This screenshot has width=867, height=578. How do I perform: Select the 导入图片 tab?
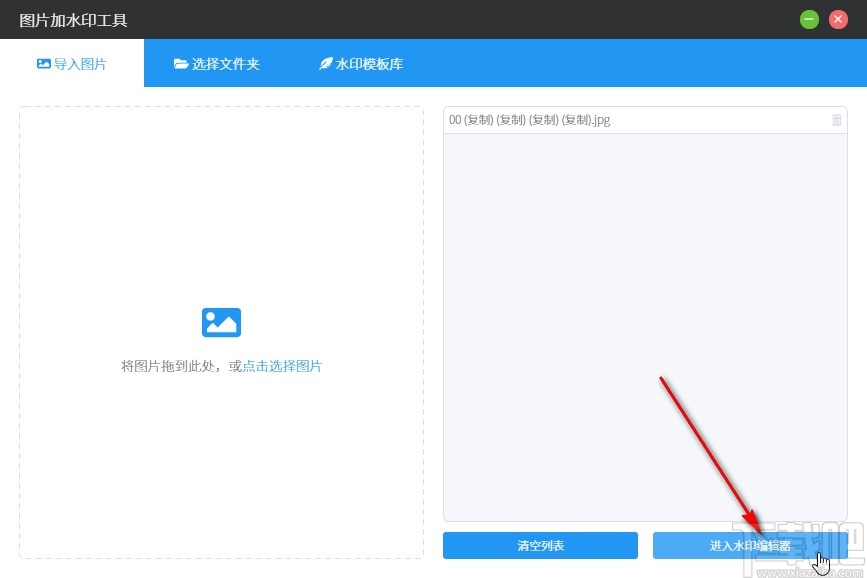(x=72, y=62)
